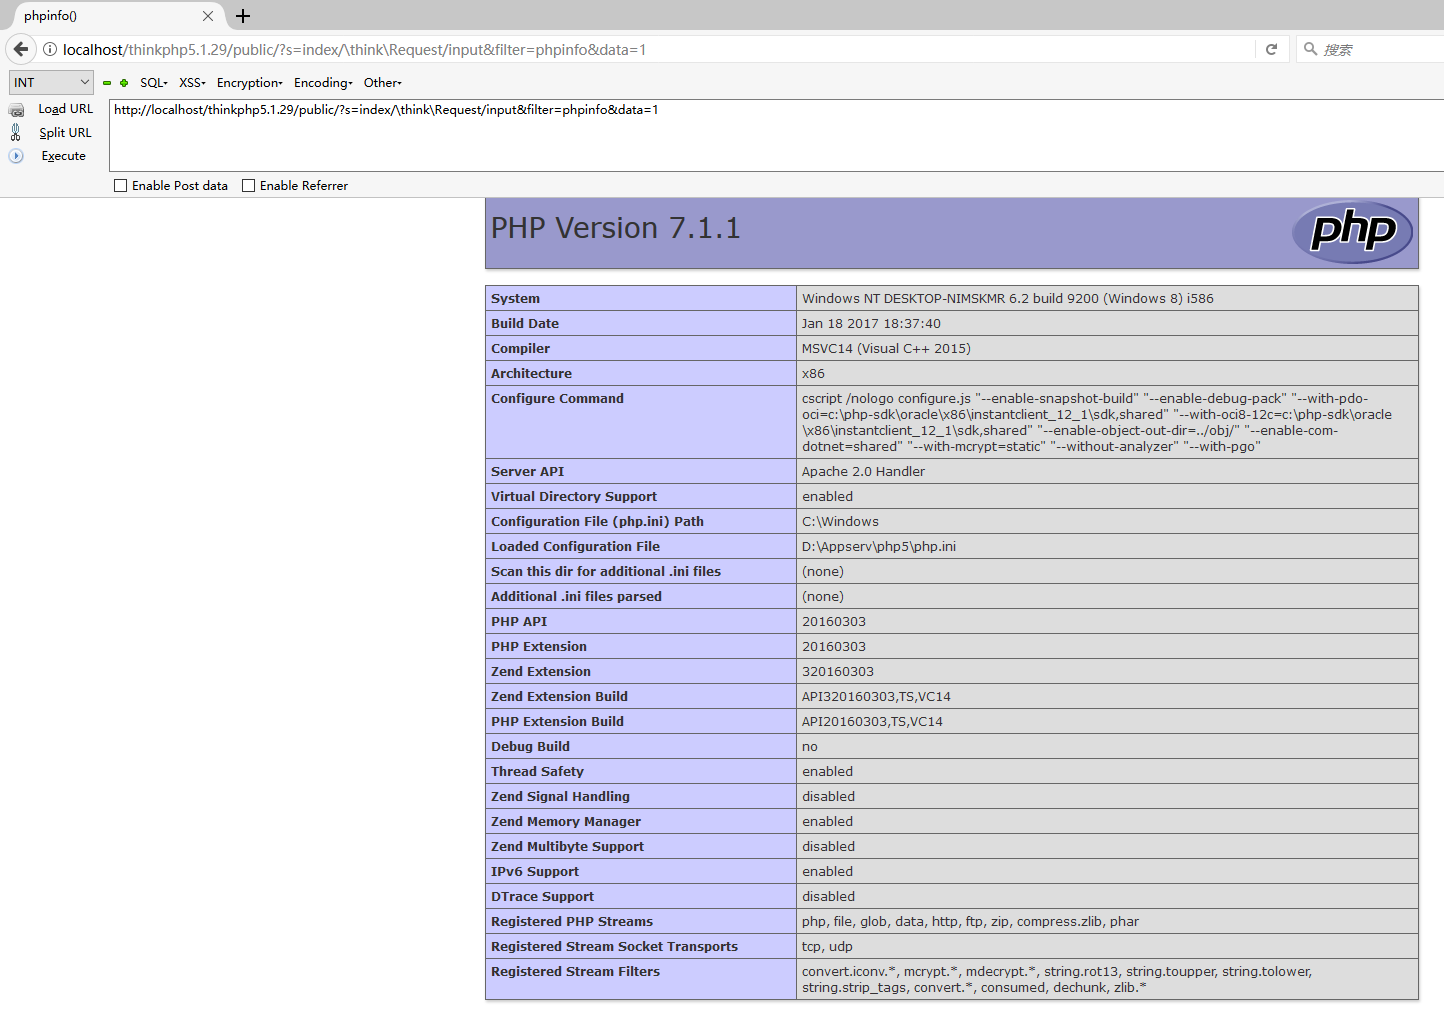Click the Compiler value MSVC14
The width and height of the screenshot is (1444, 1015).
[x=886, y=348]
